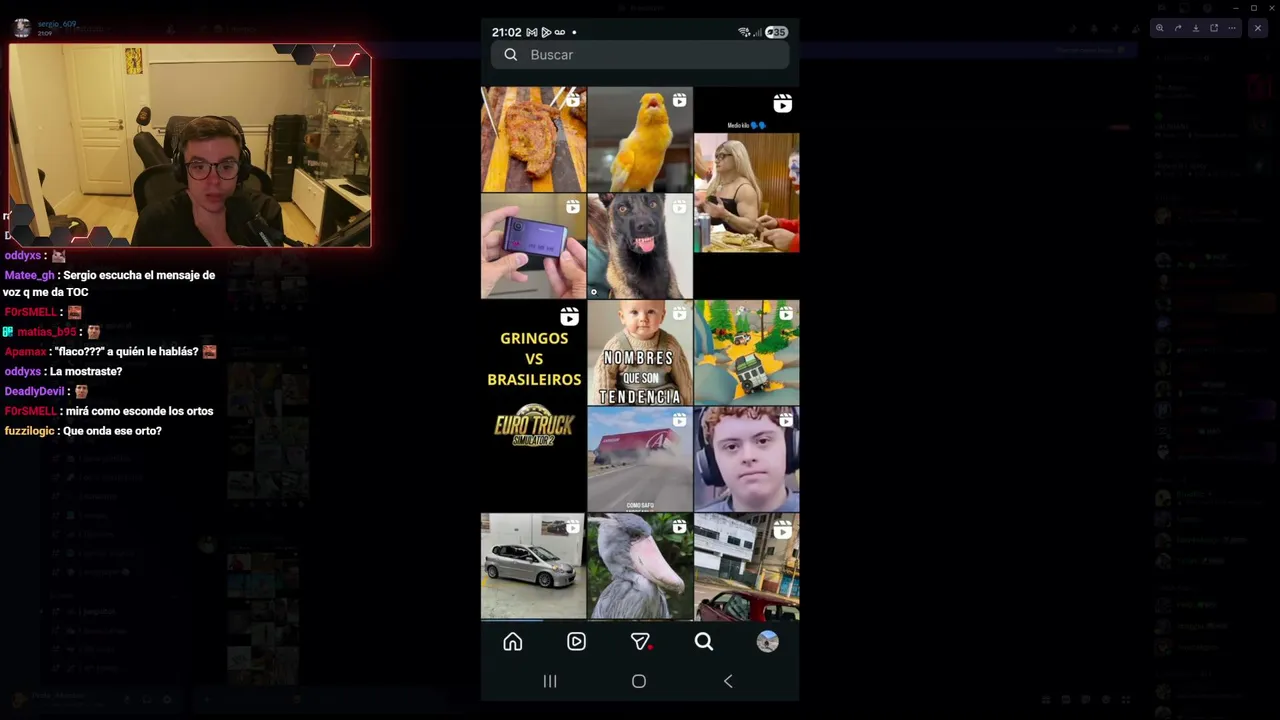Click fuzzilogic chat username
Image resolution: width=1280 pixels, height=720 pixels.
(x=29, y=431)
